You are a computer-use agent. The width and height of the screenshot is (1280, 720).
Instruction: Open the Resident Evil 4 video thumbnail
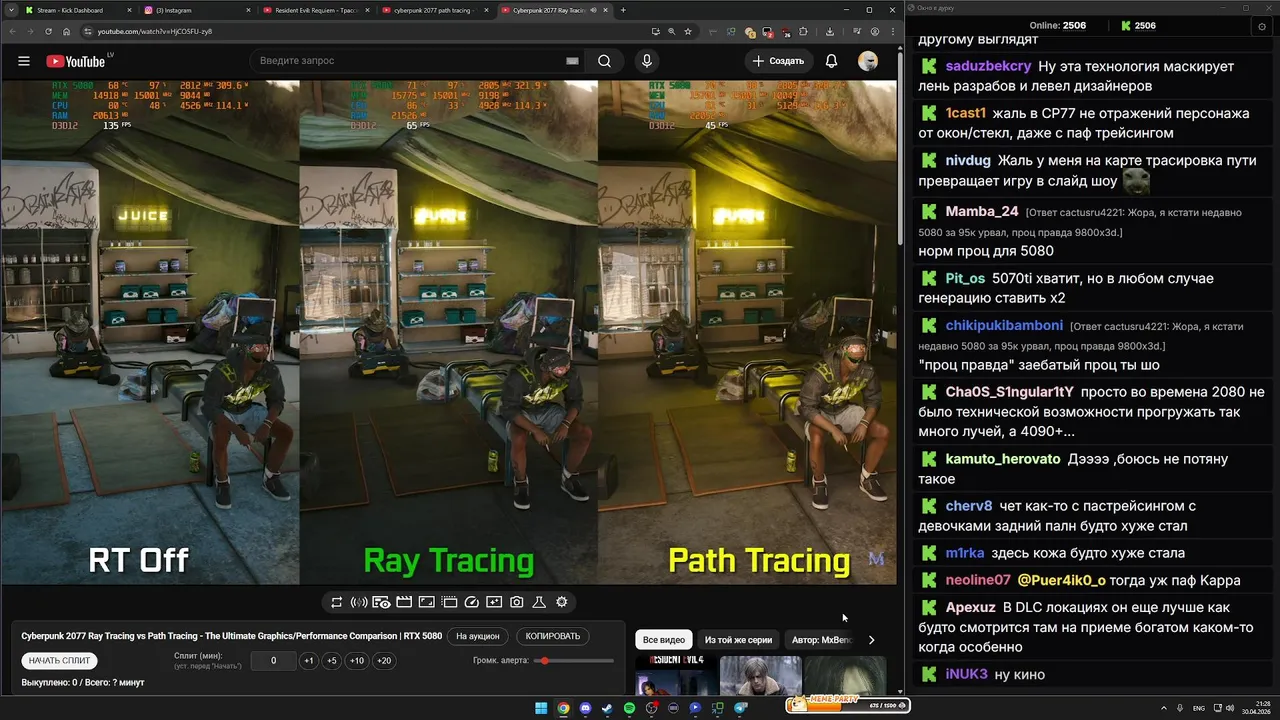point(676,675)
